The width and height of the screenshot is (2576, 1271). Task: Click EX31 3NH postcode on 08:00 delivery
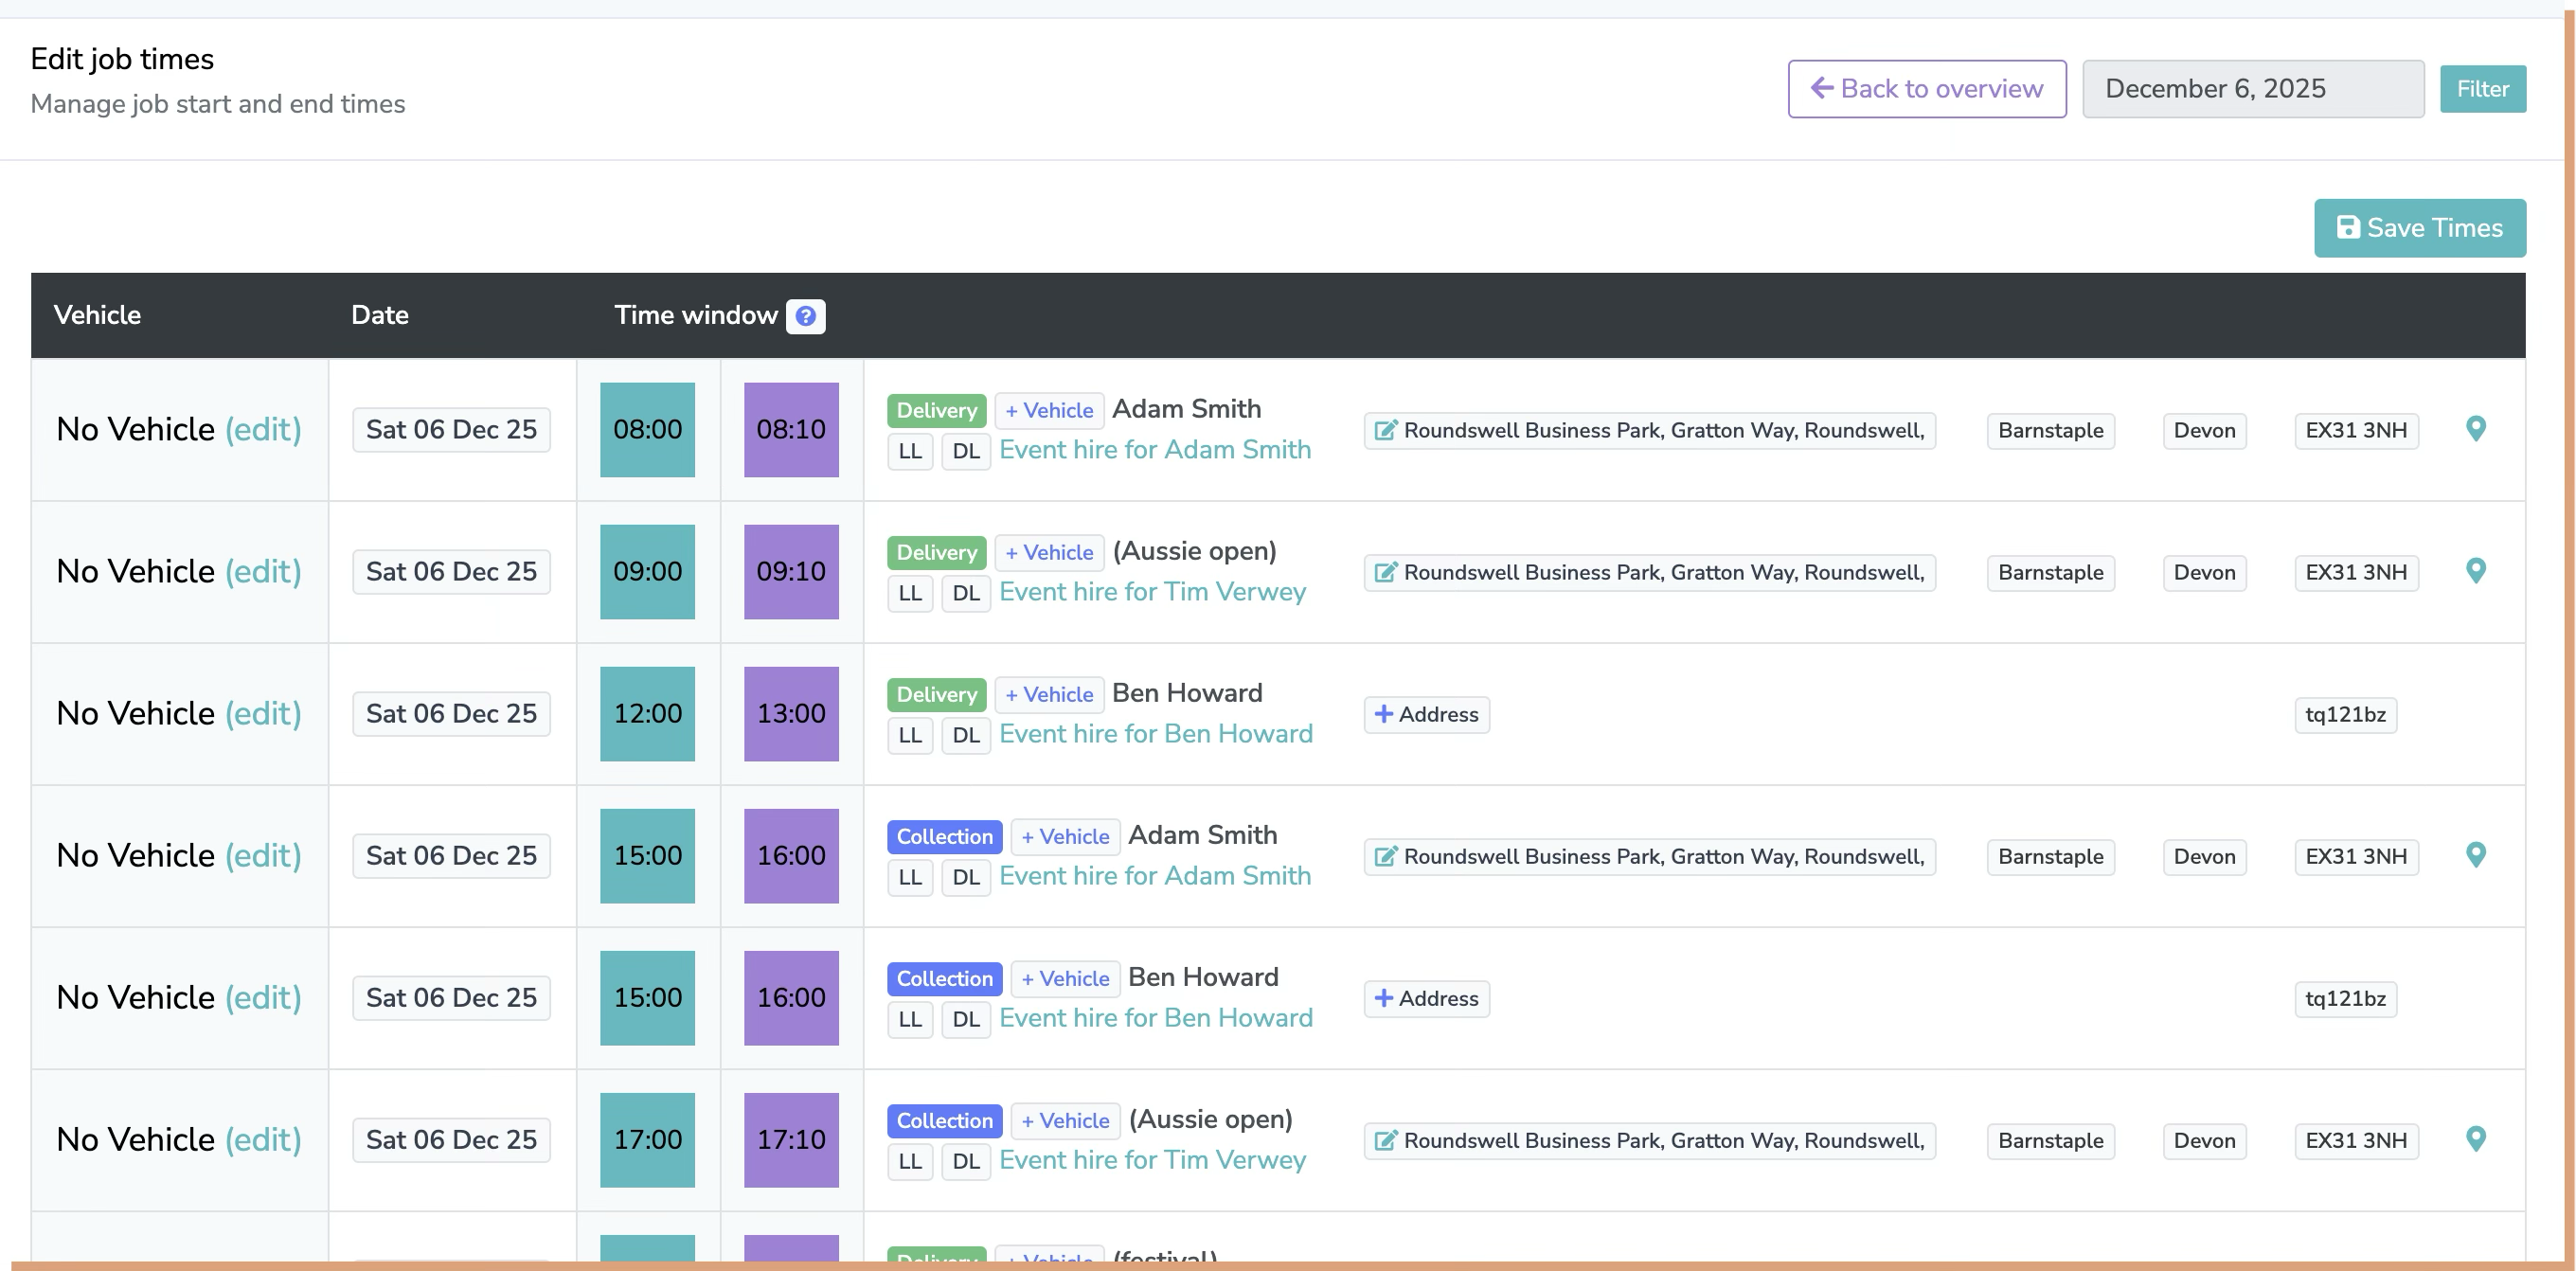click(x=2356, y=430)
